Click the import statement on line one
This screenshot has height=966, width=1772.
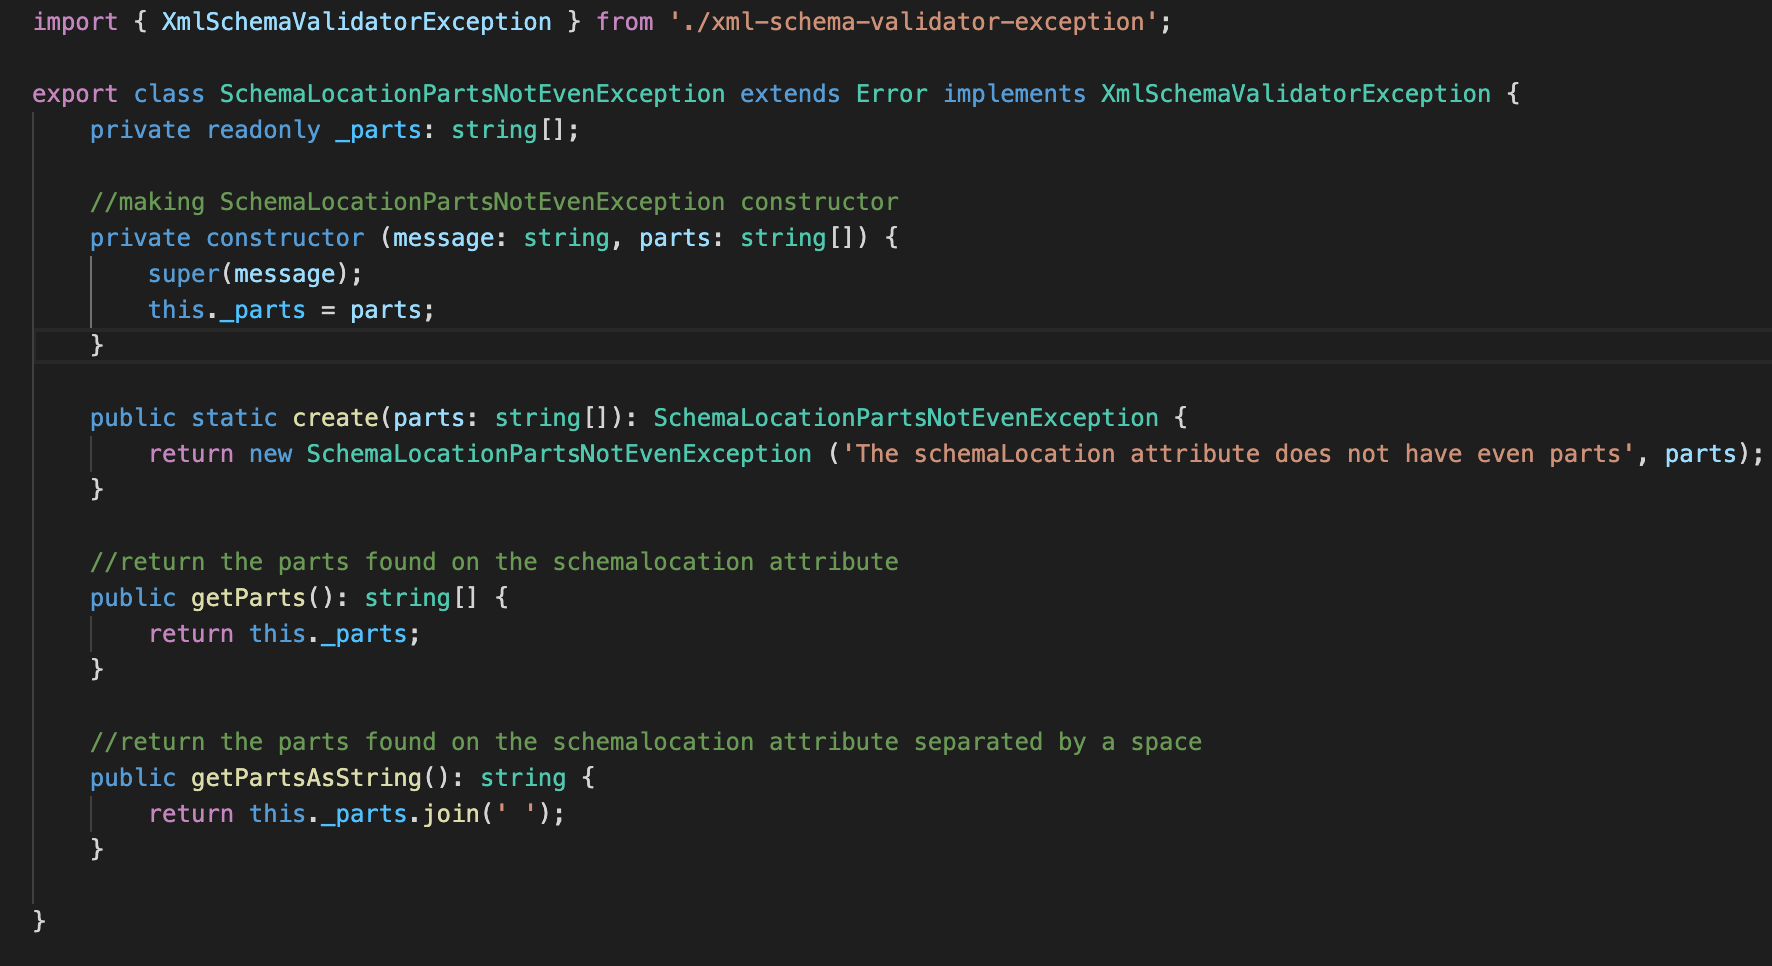coord(75,21)
